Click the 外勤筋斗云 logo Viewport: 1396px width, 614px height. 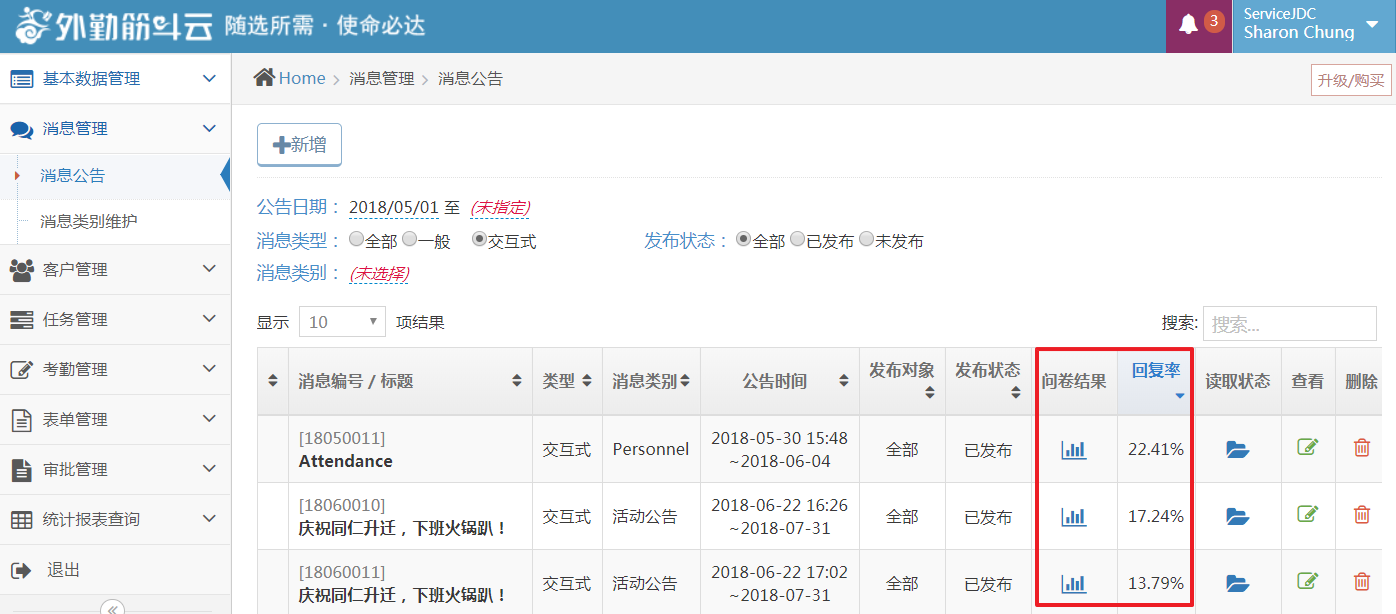(113, 26)
